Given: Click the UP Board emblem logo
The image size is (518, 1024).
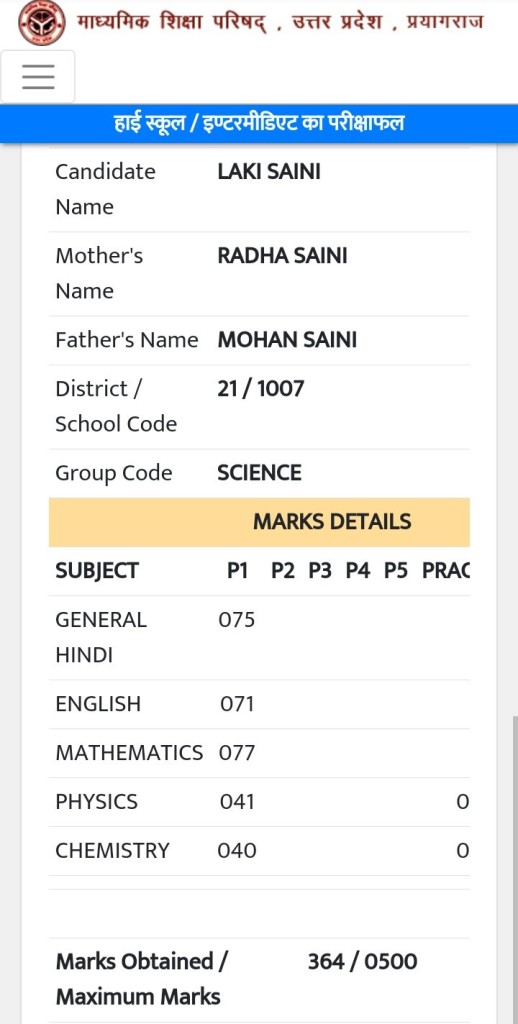Looking at the screenshot, I should tap(41, 23).
